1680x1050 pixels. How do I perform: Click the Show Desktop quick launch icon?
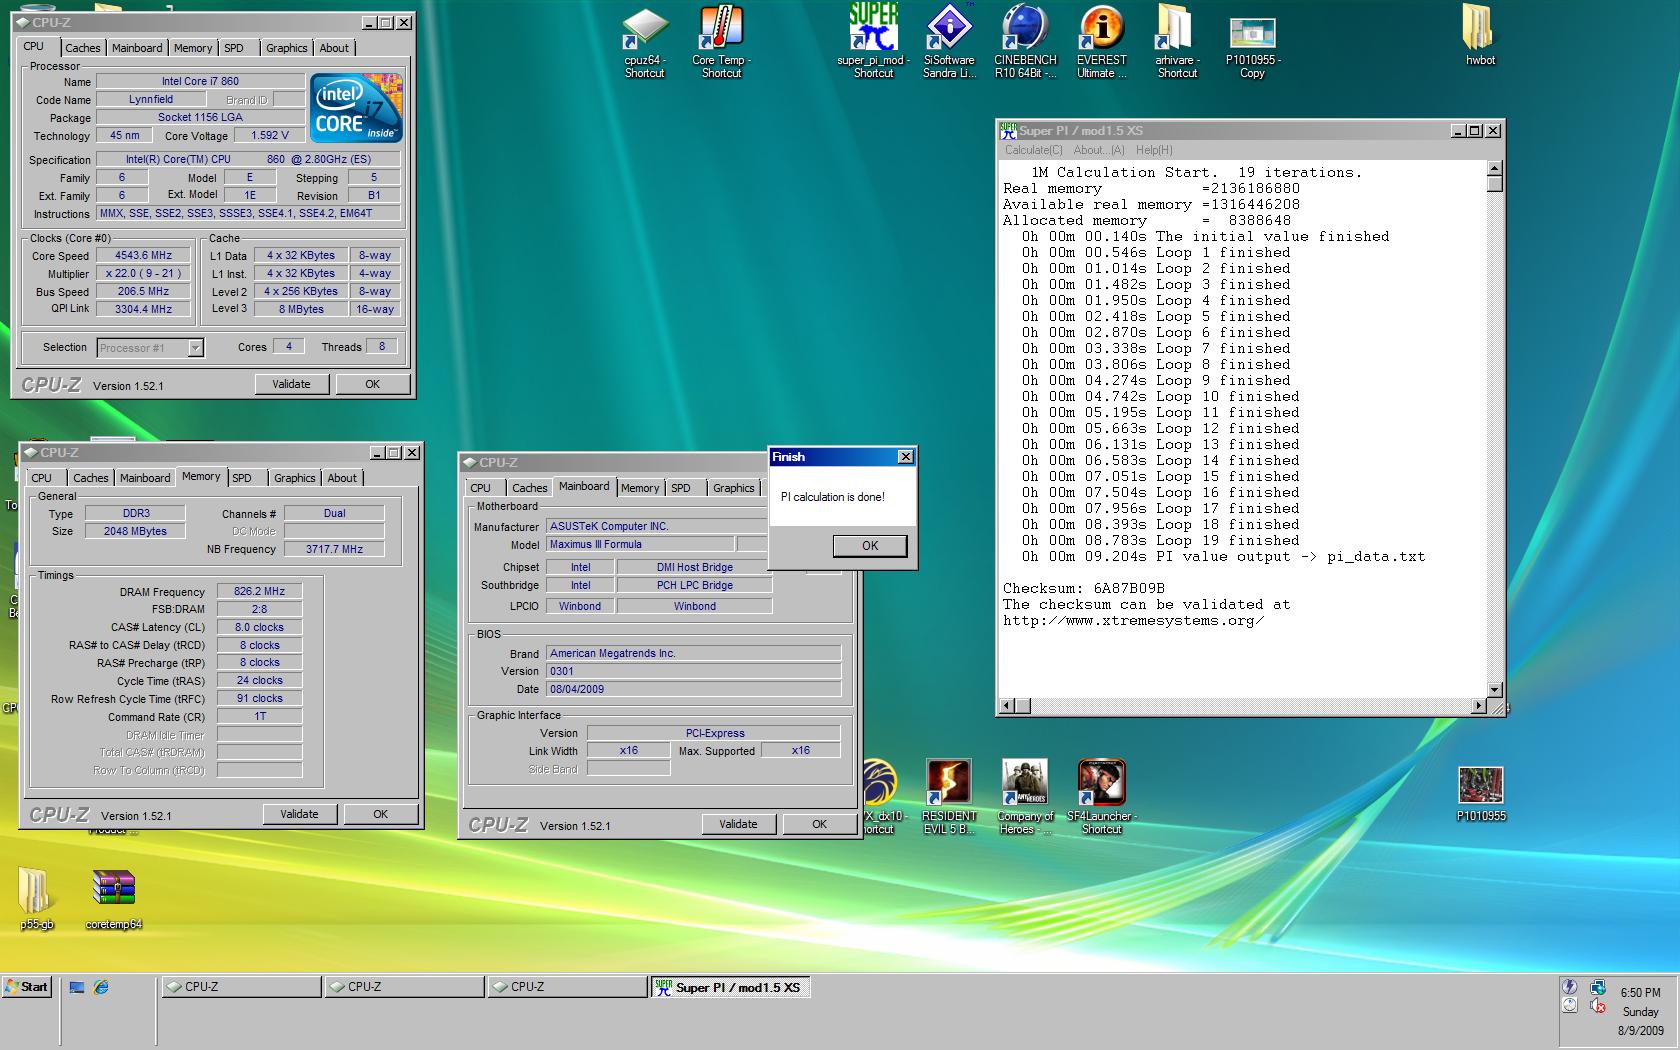tap(77, 987)
